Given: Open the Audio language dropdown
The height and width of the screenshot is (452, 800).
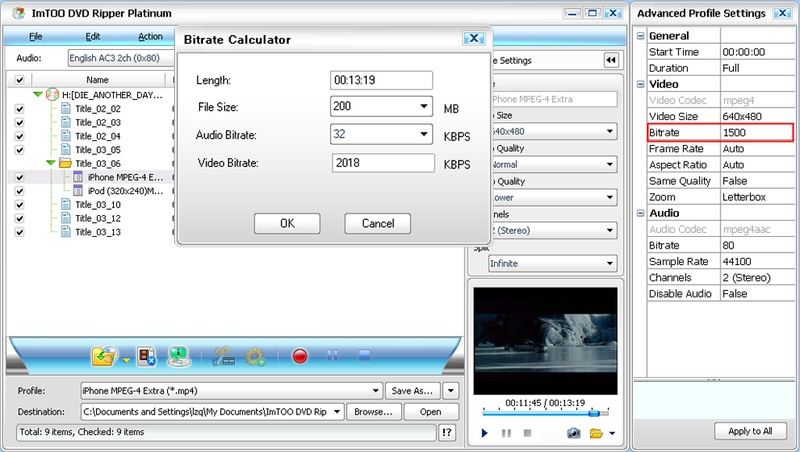Looking at the screenshot, I should pyautogui.click(x=121, y=58).
